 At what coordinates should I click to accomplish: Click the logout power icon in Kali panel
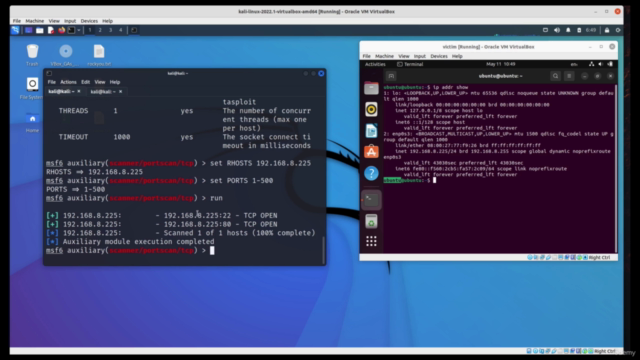coord(618,30)
